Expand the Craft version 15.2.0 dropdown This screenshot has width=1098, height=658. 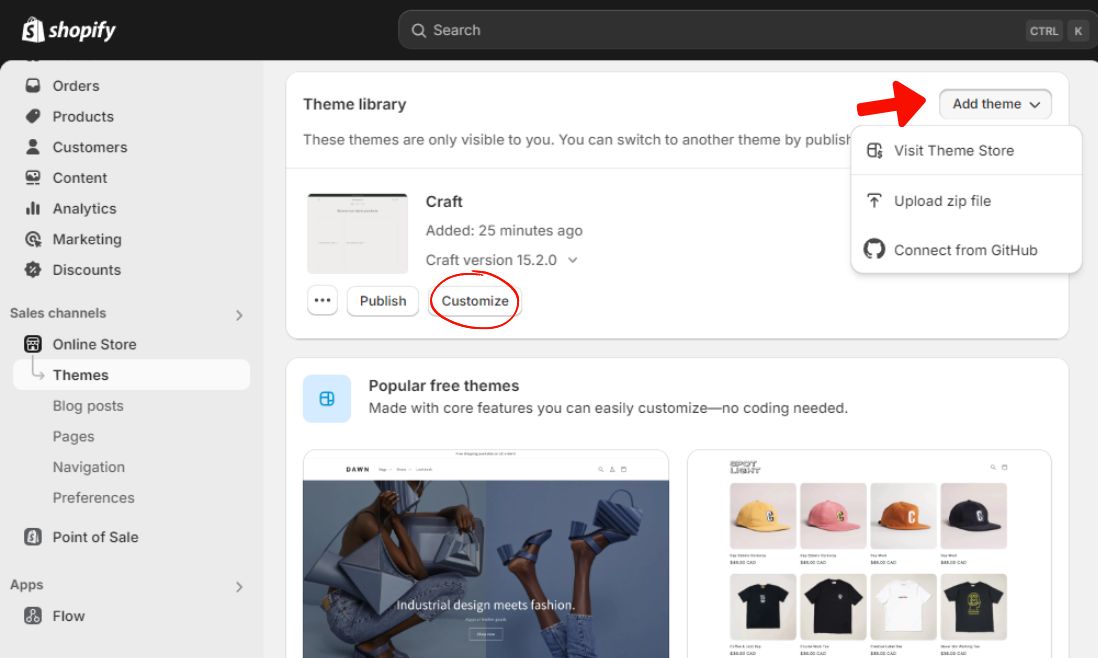coord(573,260)
